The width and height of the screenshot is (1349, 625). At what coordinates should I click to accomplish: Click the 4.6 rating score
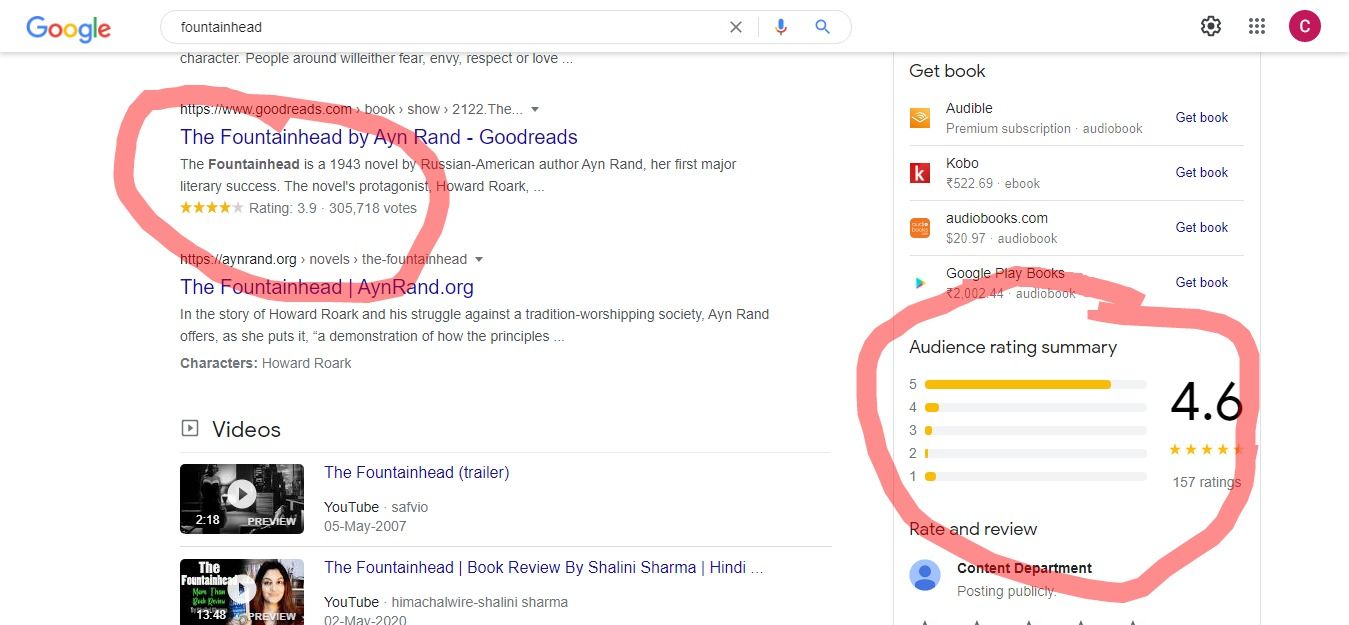[x=1206, y=402]
